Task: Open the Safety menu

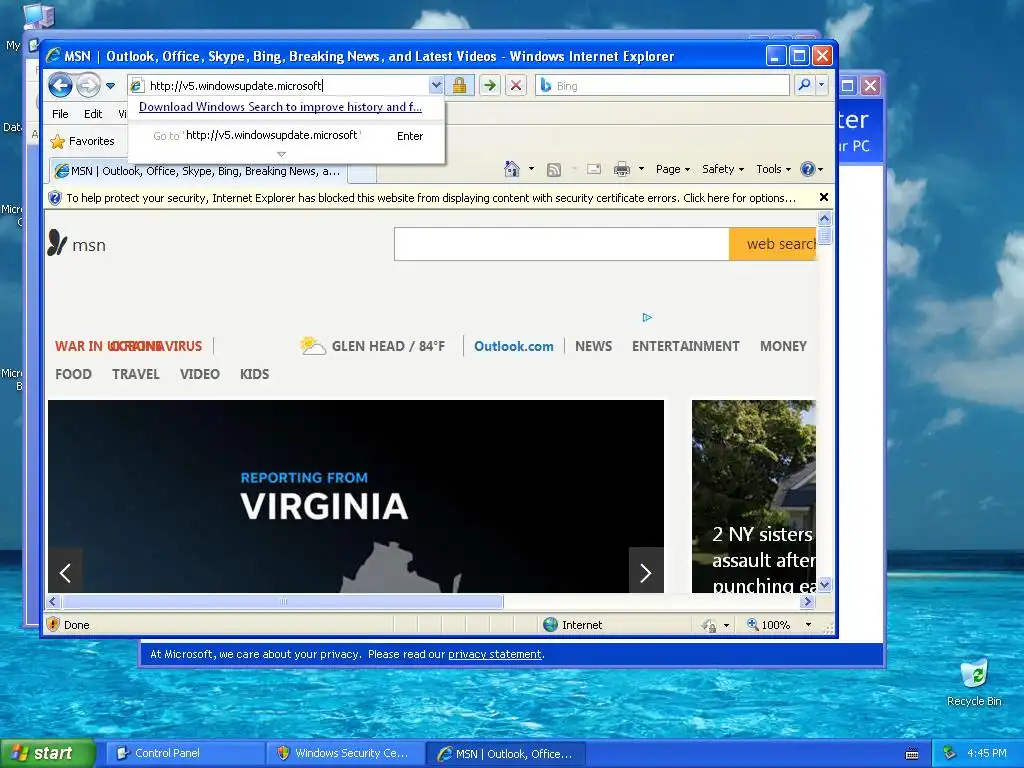Action: click(722, 169)
